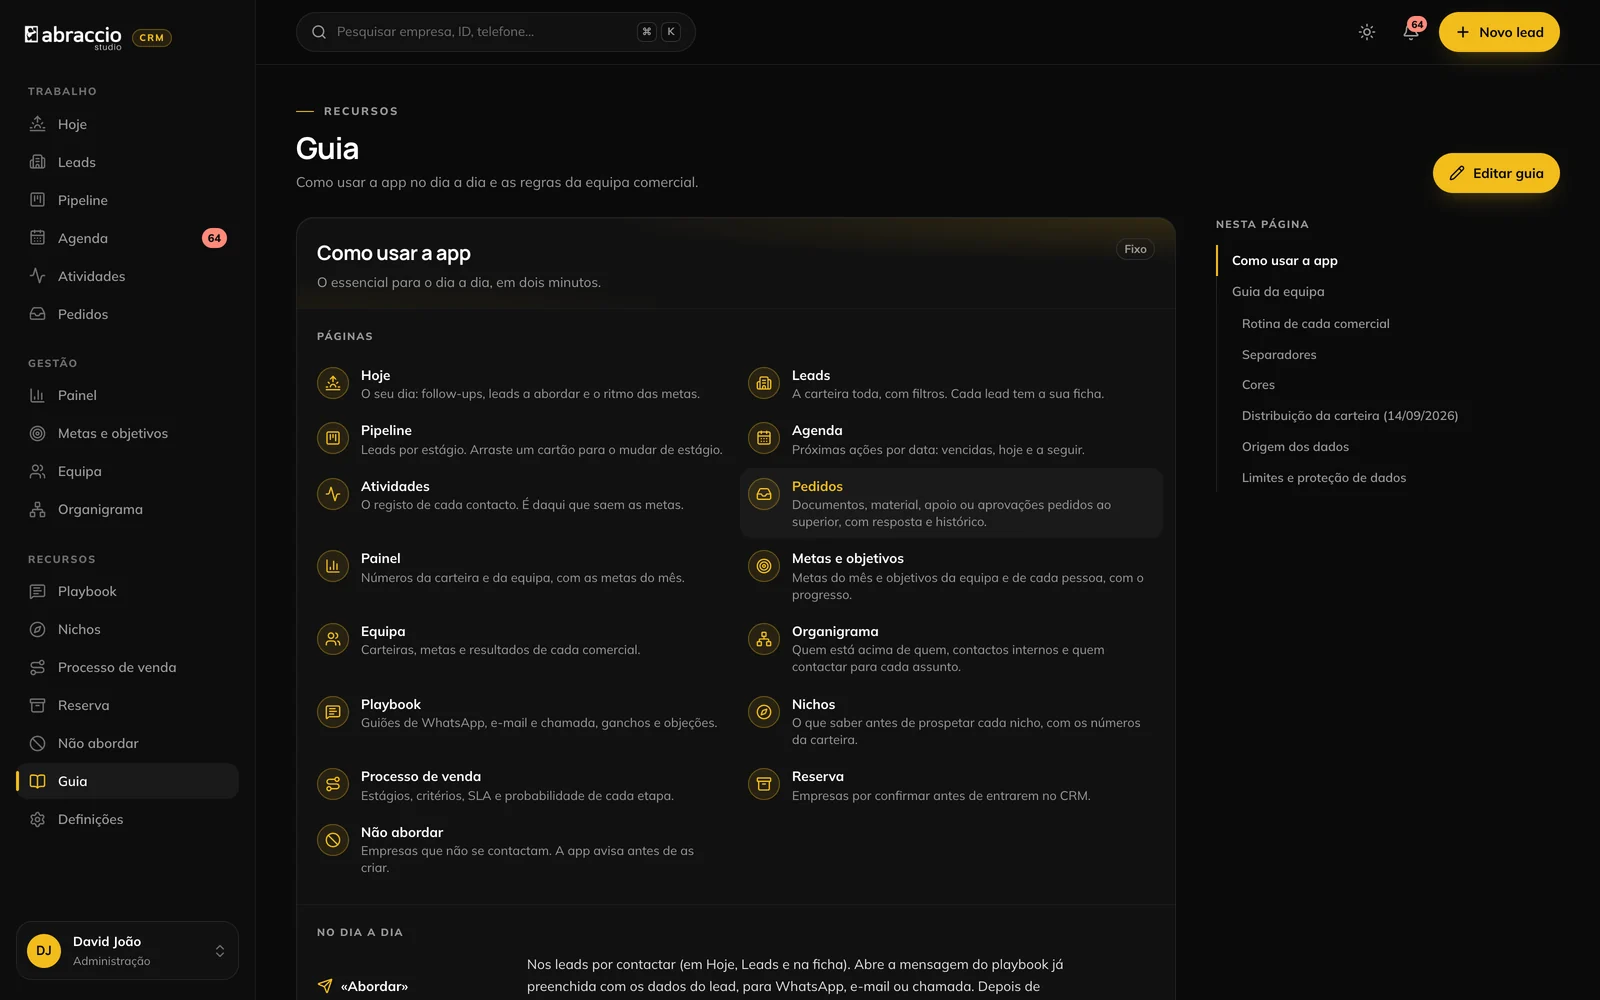Open the Leads page card in Páginas
This screenshot has width=1600, height=1000.
click(x=951, y=384)
